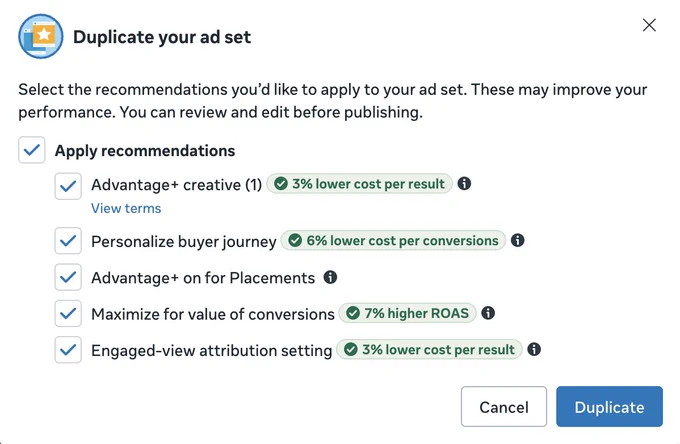Disable Personalize buyer journey checkbox
680x444 pixels.
pos(68,241)
